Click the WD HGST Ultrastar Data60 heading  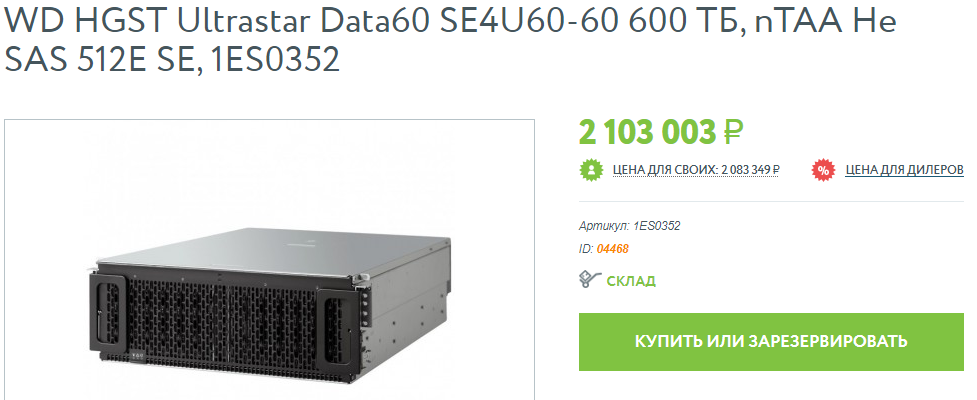point(450,21)
